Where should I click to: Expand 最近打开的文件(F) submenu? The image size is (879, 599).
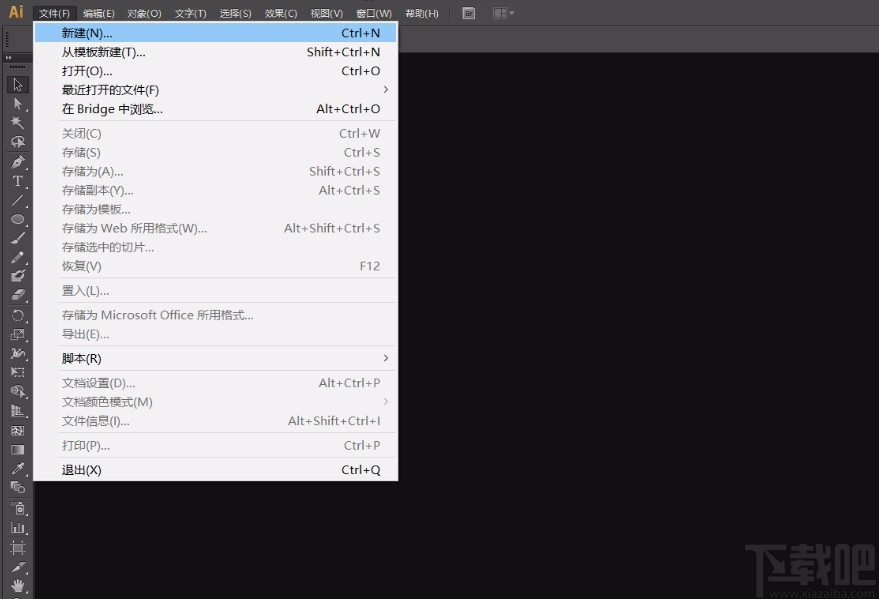tap(215, 90)
